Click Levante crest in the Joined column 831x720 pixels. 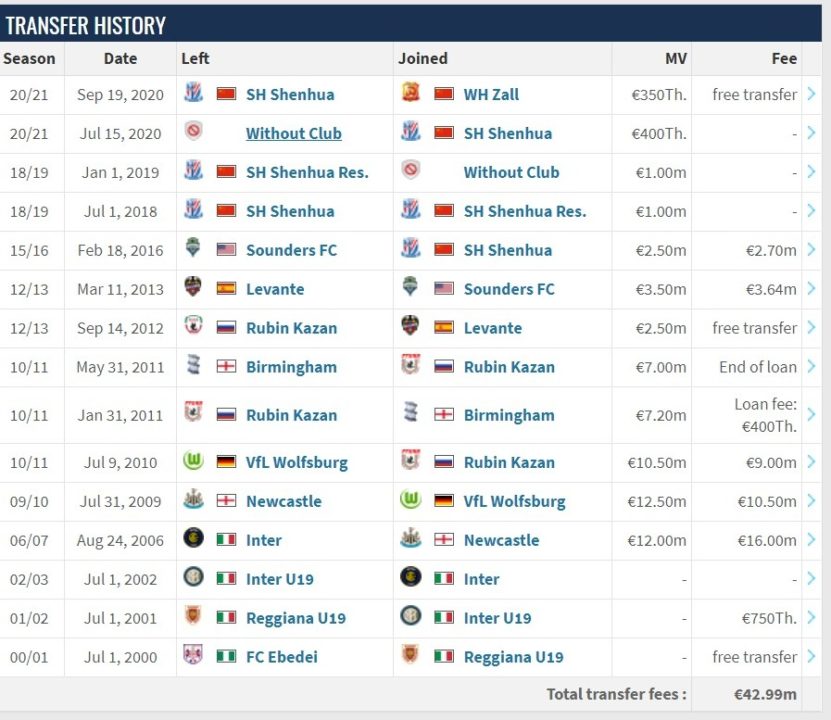tap(411, 328)
